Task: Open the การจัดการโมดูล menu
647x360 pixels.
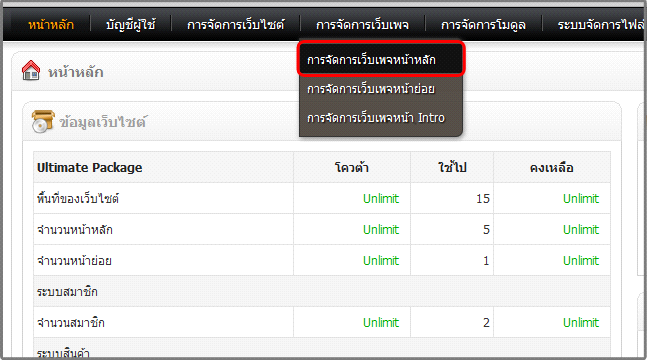Action: [483, 25]
